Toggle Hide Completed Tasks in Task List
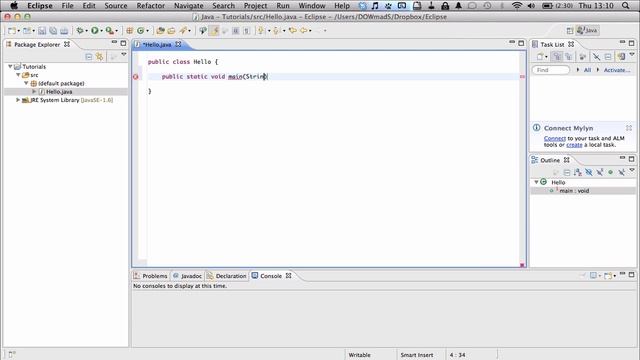The height and width of the screenshot is (360, 640). click(x=596, y=57)
